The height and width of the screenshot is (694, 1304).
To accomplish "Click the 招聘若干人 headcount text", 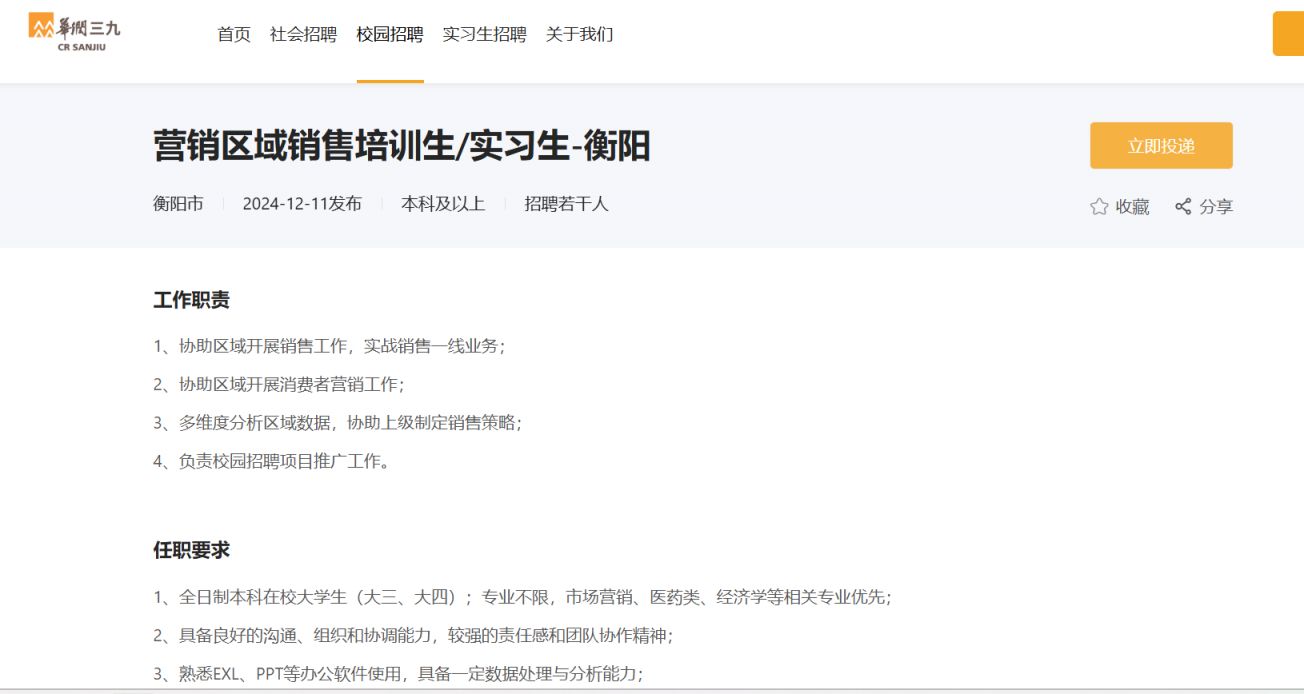I will [x=566, y=204].
